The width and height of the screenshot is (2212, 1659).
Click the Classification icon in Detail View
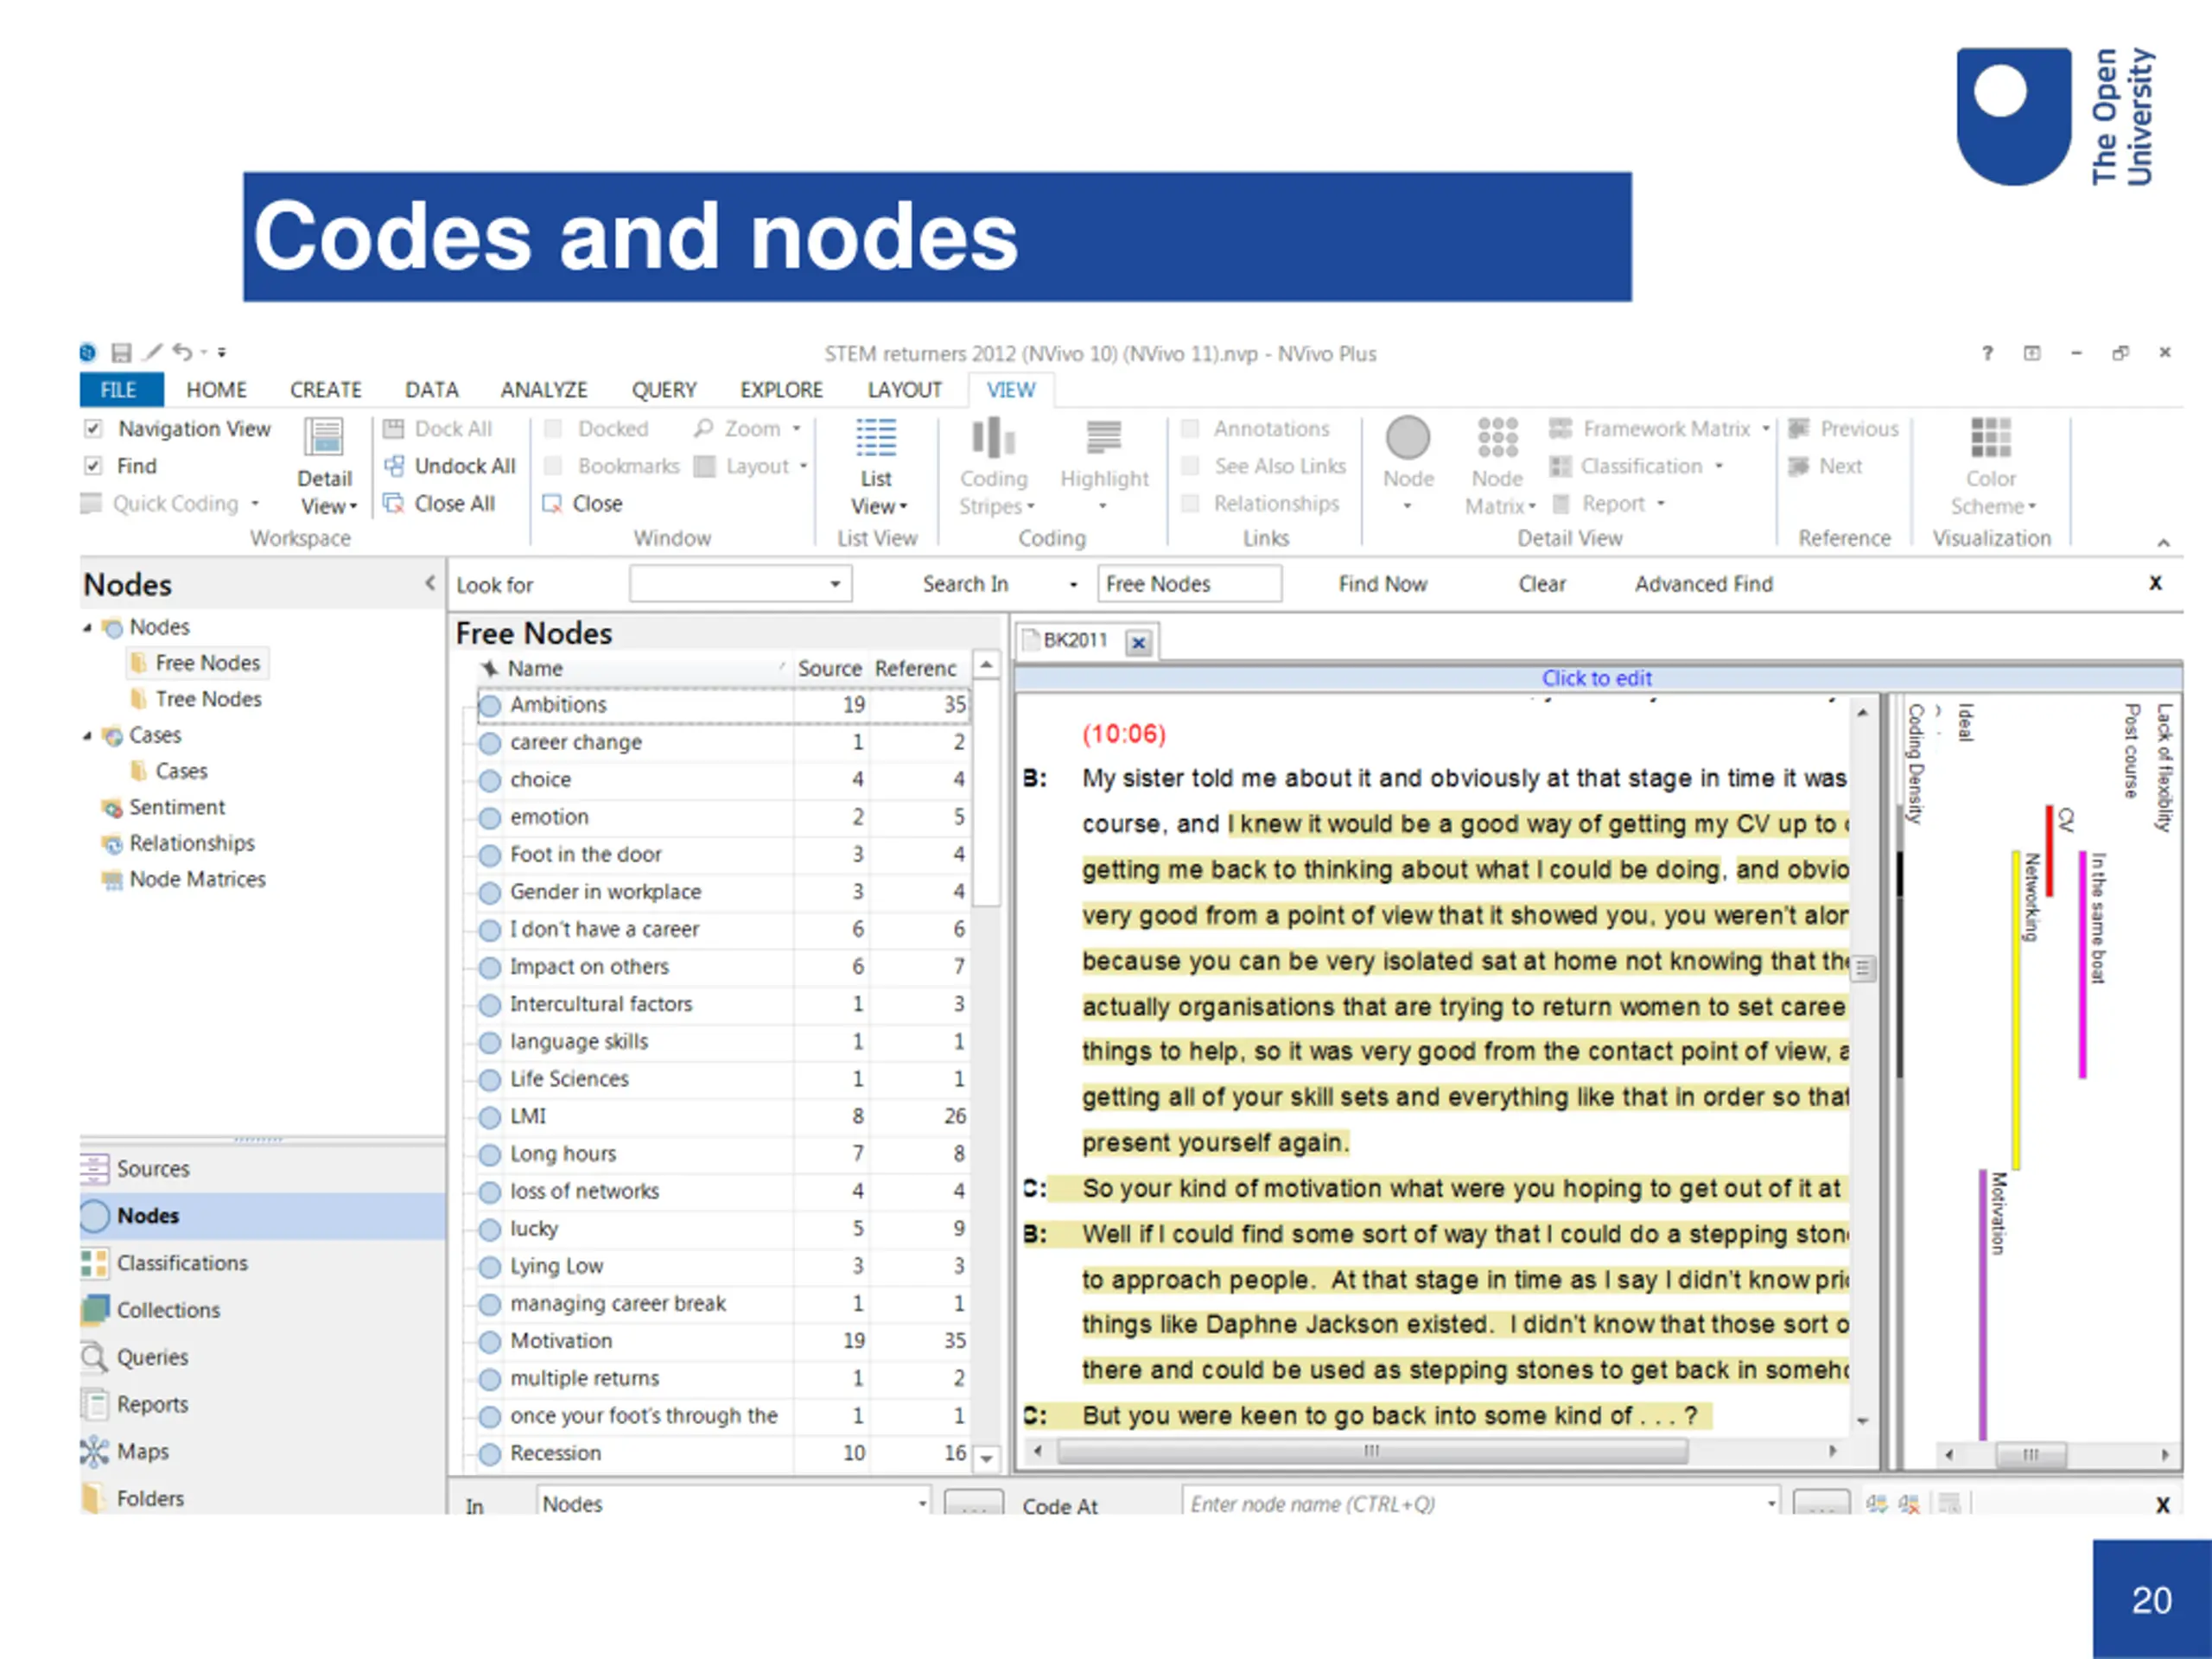(x=1560, y=466)
